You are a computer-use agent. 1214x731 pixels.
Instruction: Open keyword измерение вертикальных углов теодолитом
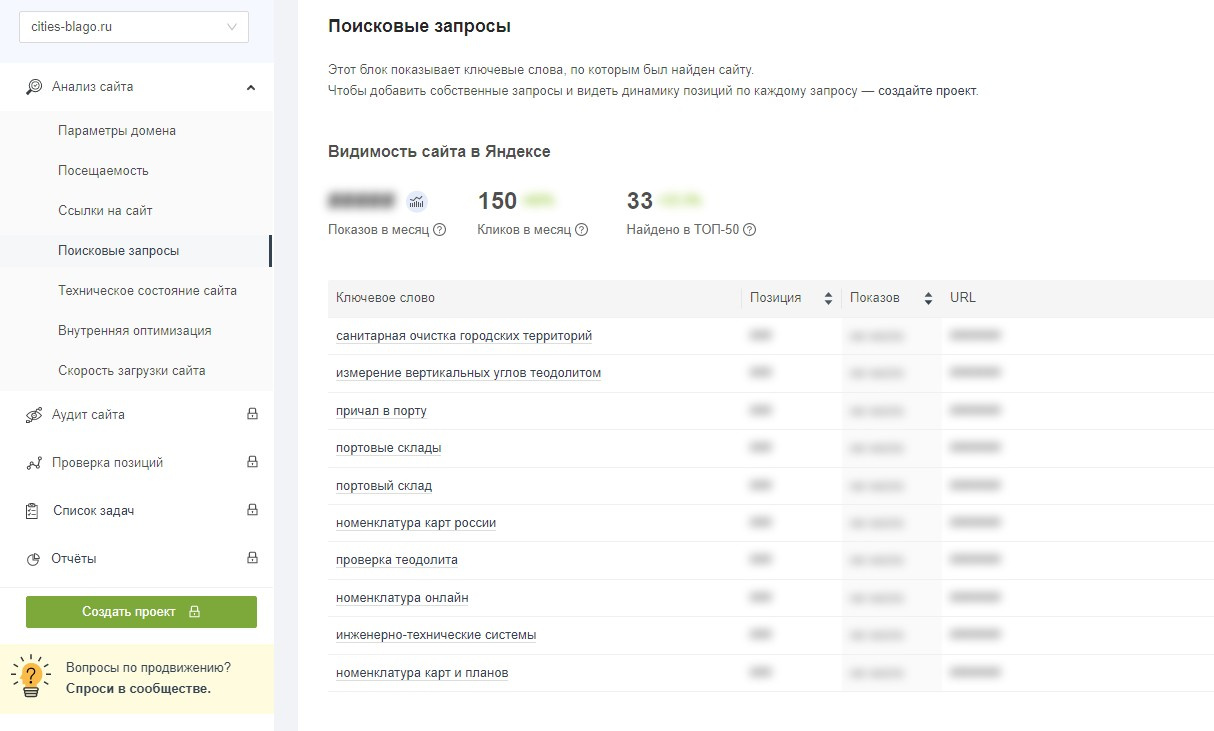(469, 373)
